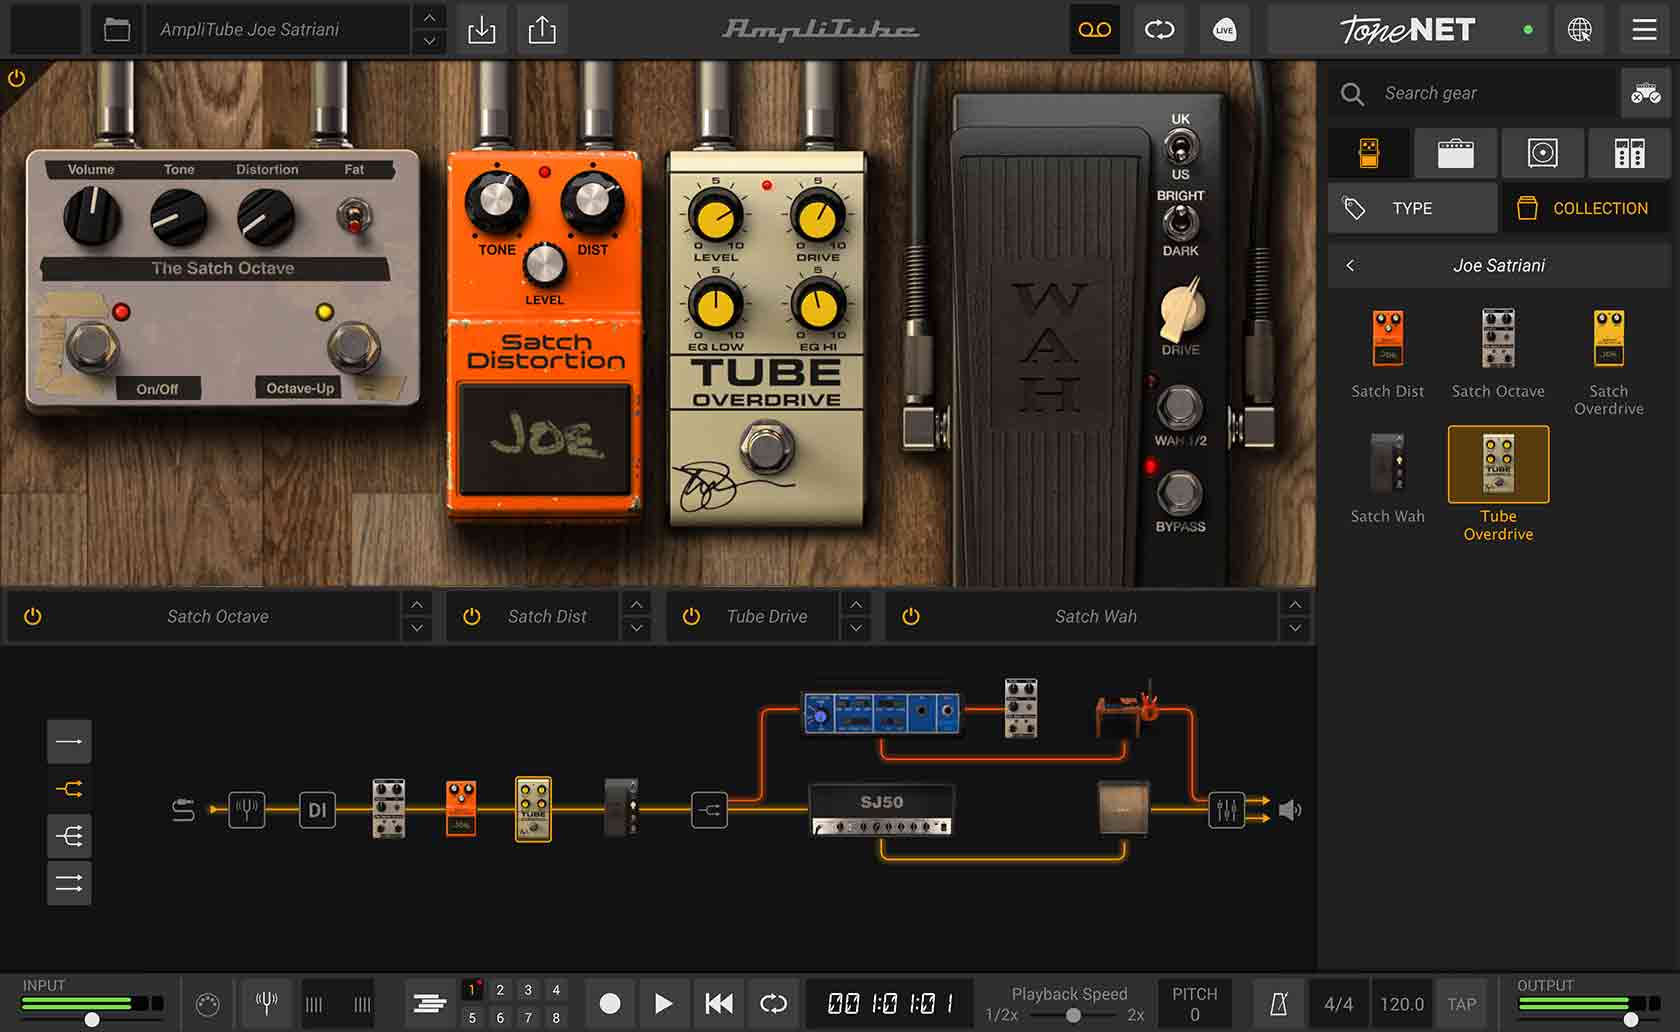The height and width of the screenshot is (1032, 1680).
Task: Select the amplifiers gear tab
Action: click(1455, 153)
